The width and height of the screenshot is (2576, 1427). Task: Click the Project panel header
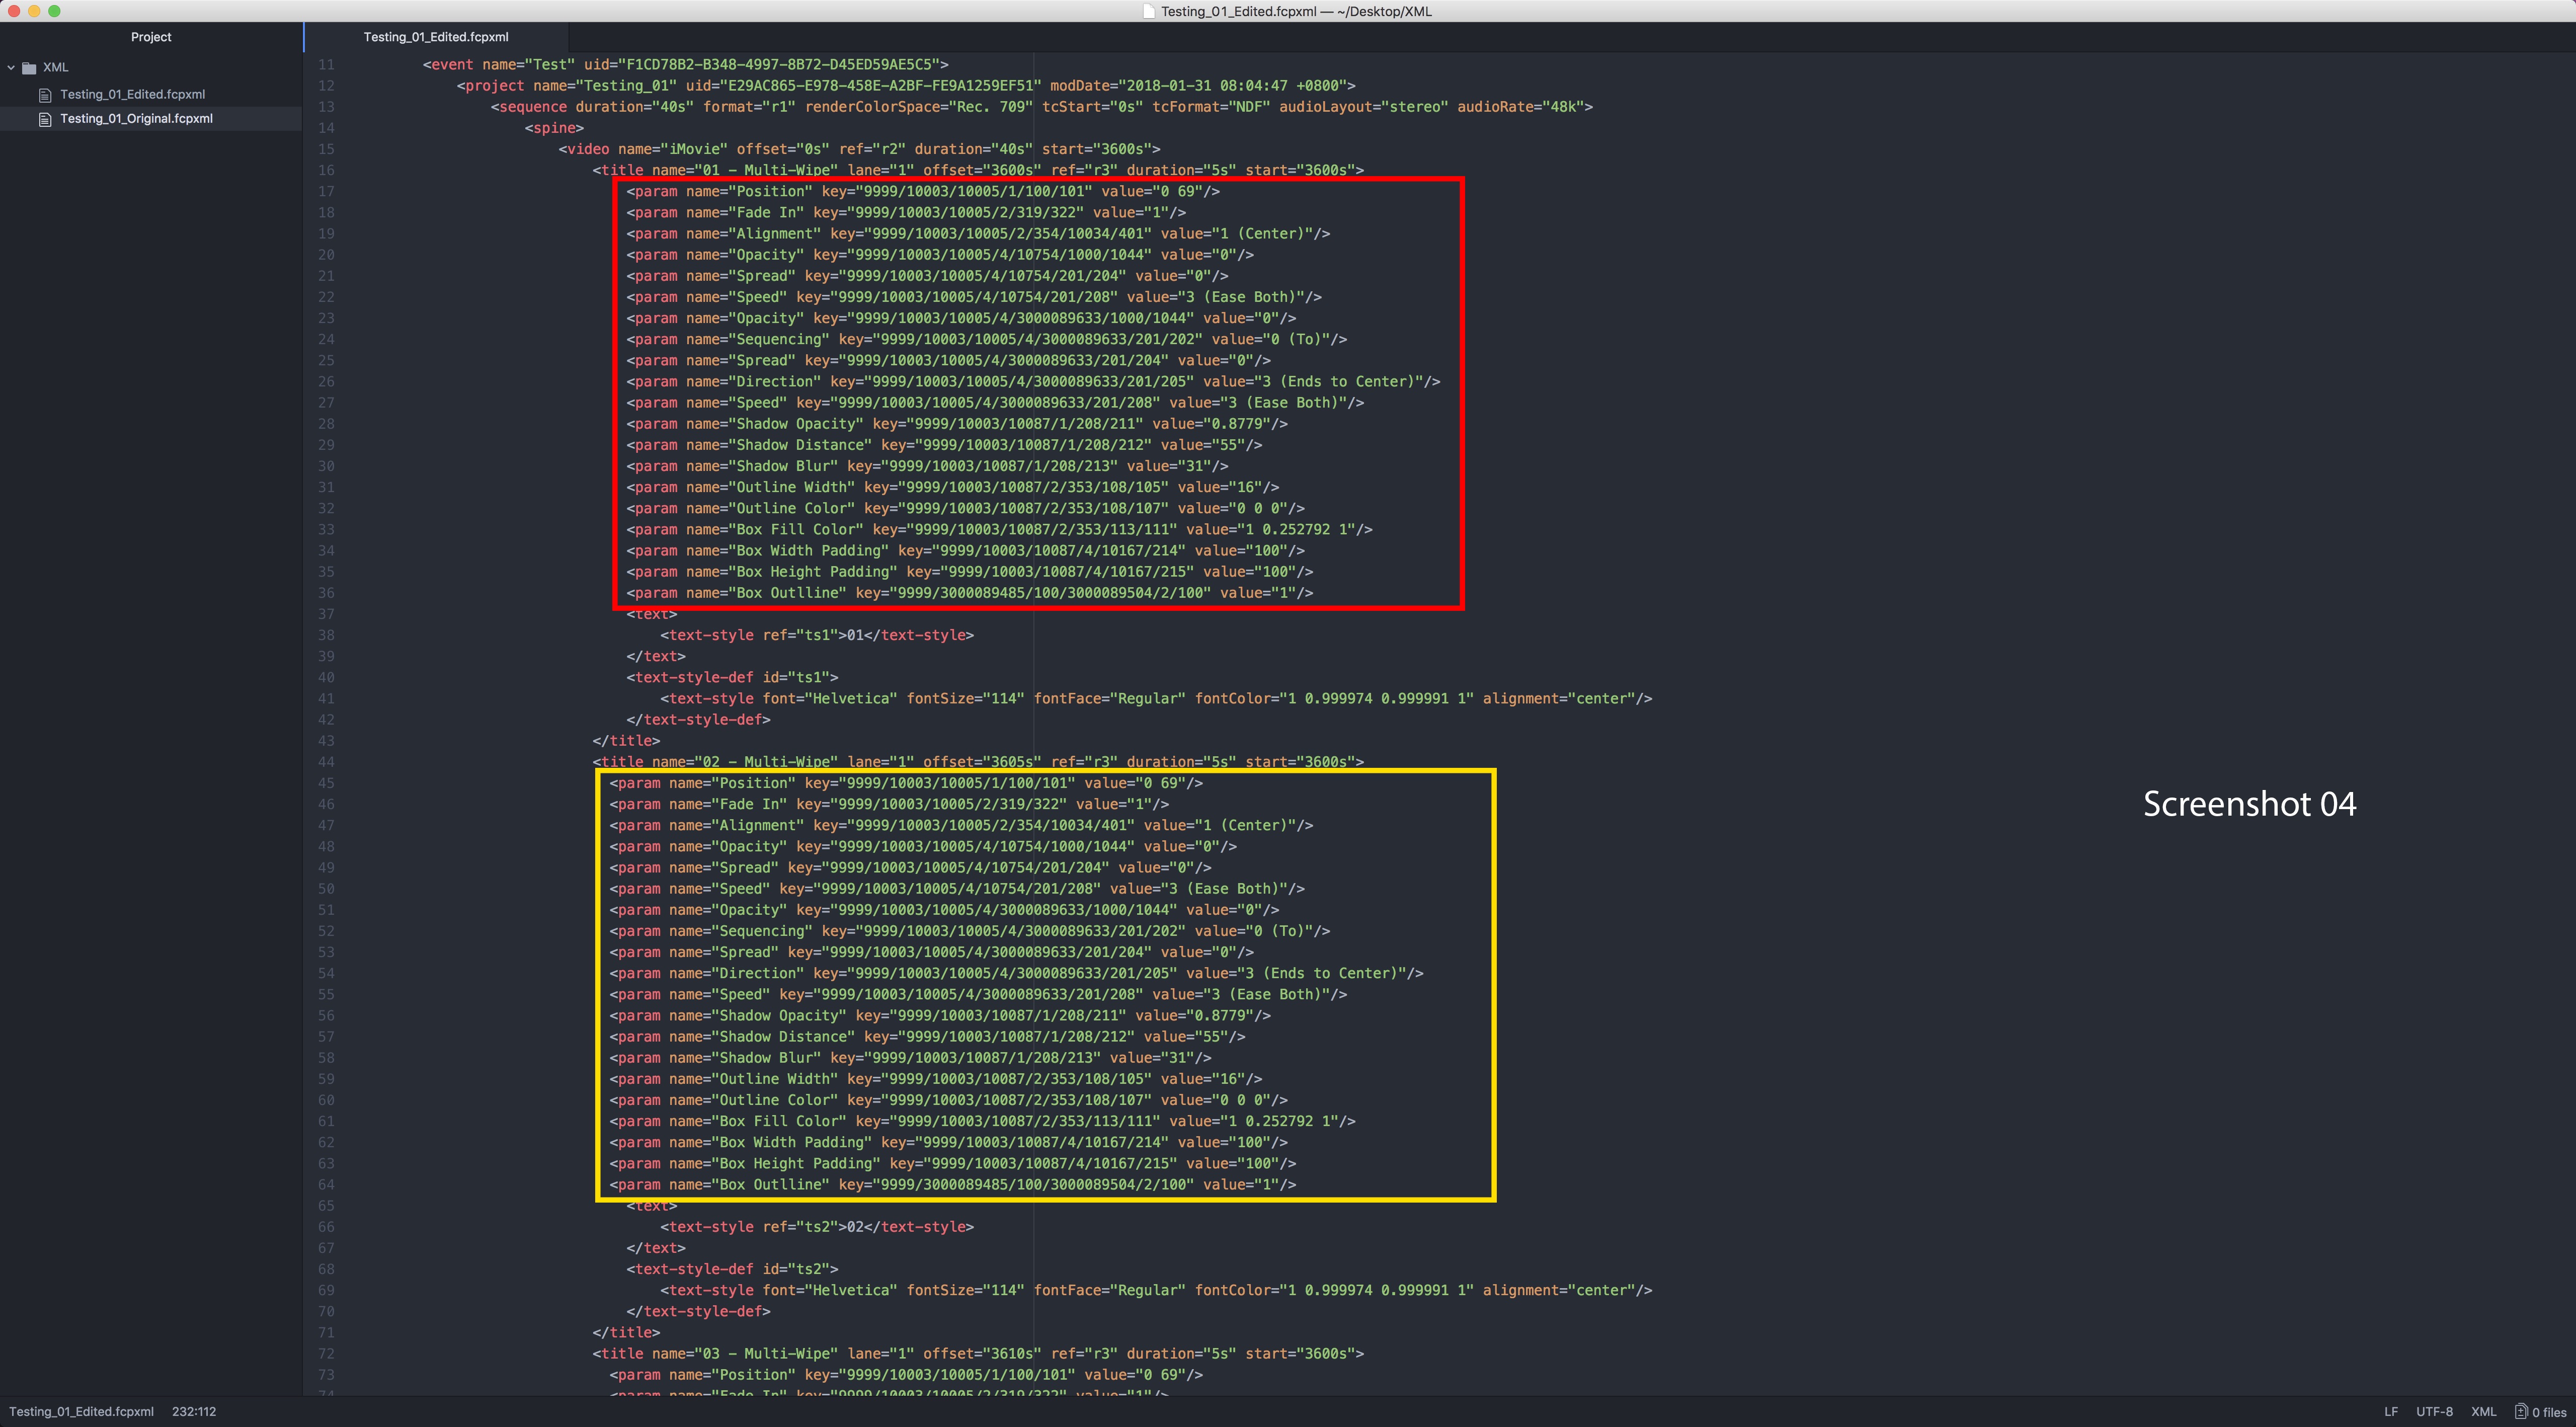pyautogui.click(x=150, y=37)
